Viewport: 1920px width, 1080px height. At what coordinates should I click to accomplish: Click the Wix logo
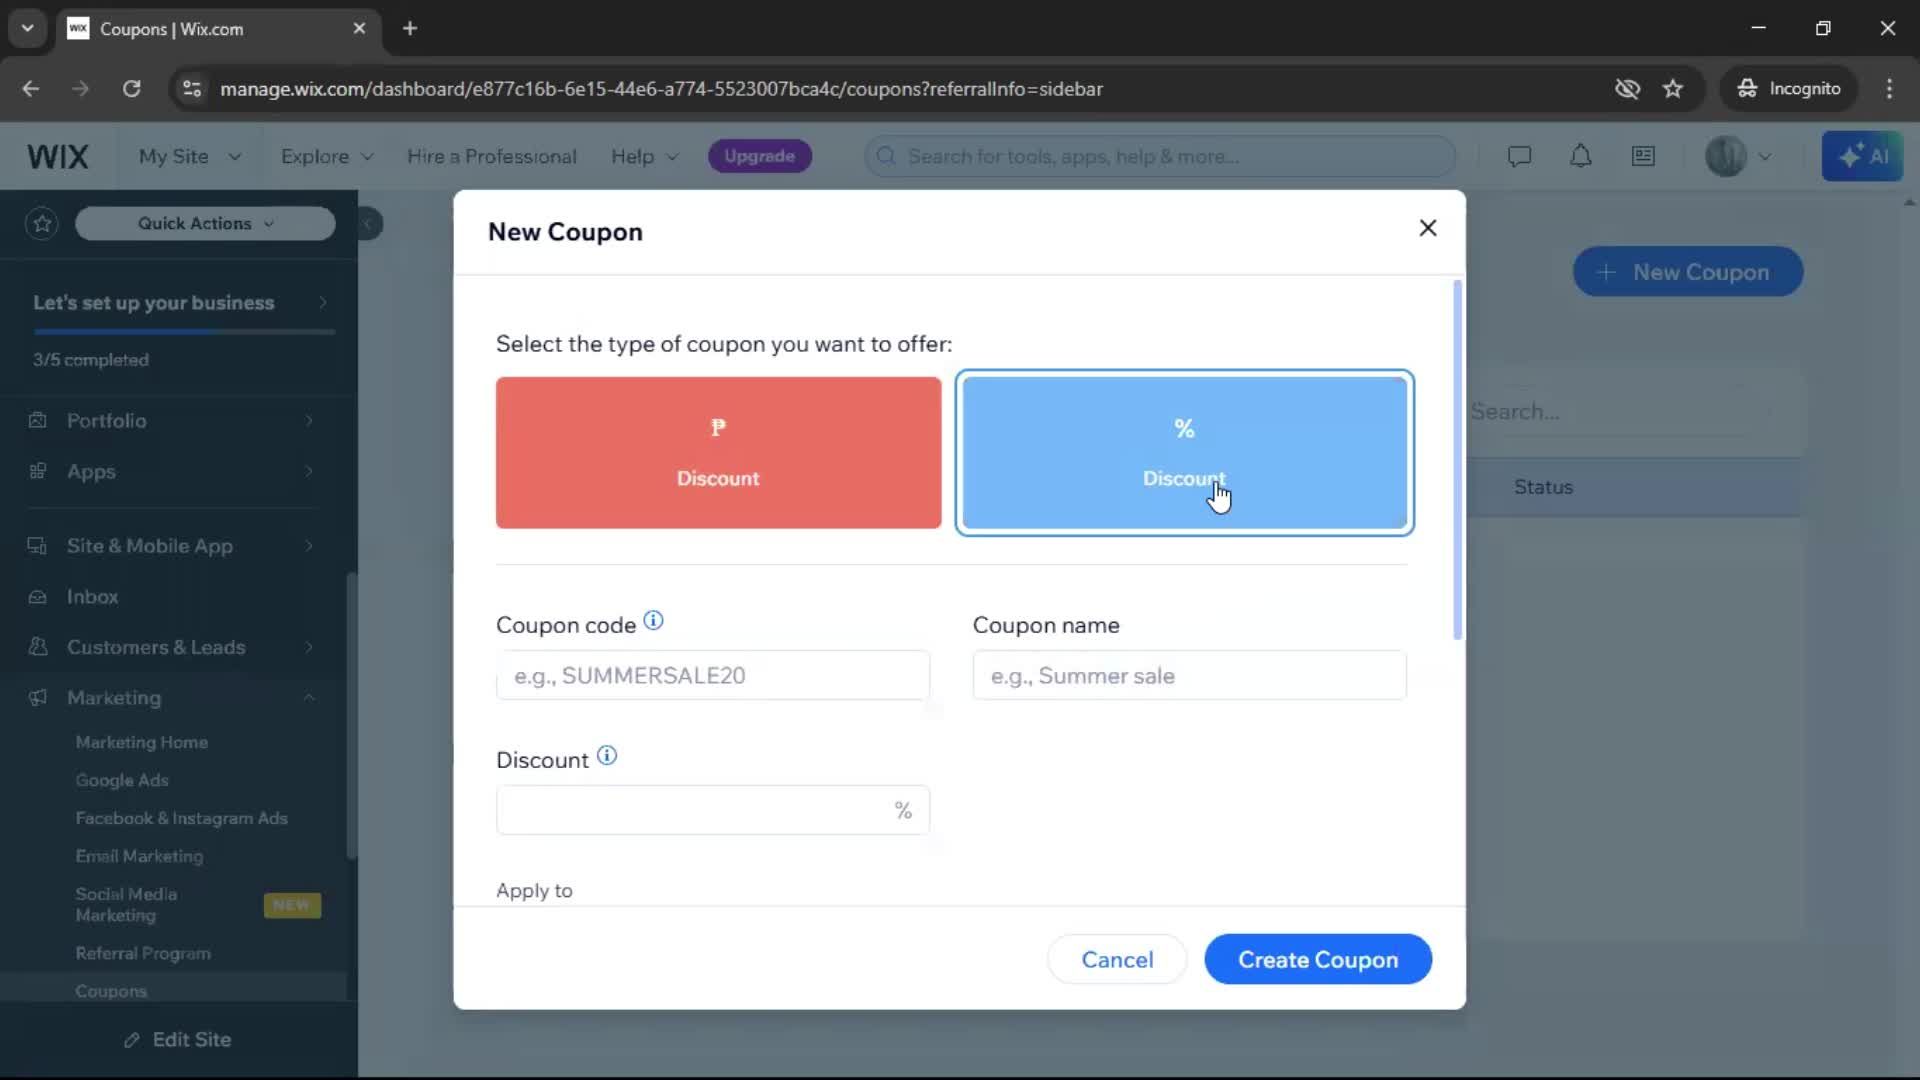[x=58, y=156]
